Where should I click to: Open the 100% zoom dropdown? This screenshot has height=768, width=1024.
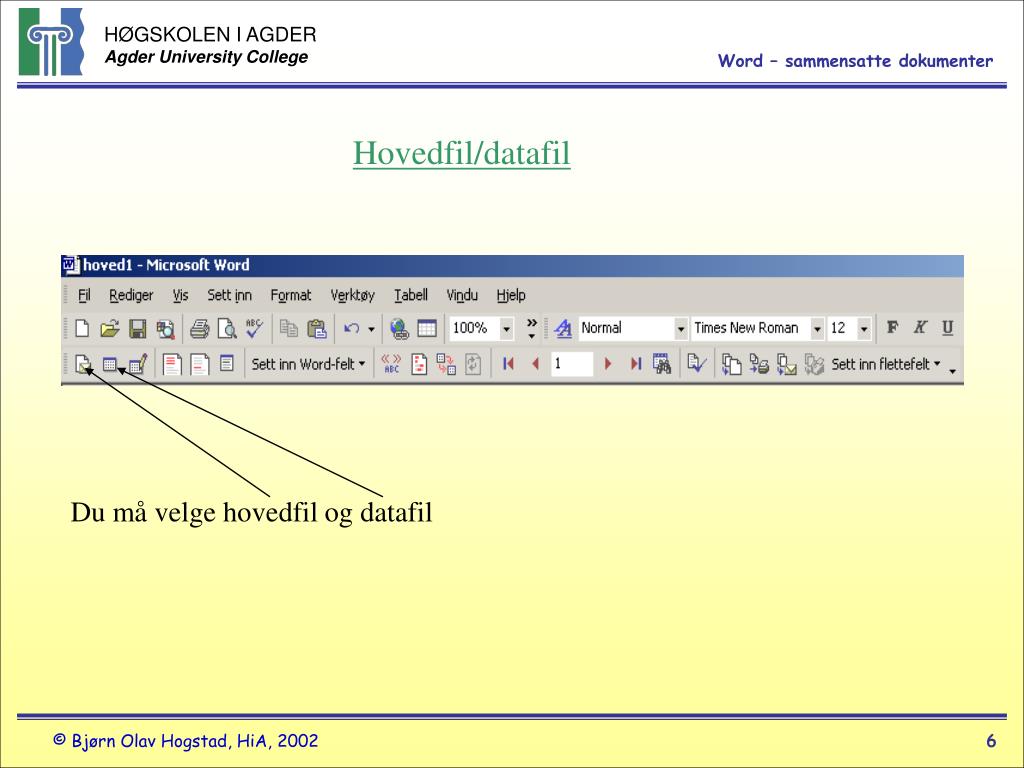tap(506, 328)
